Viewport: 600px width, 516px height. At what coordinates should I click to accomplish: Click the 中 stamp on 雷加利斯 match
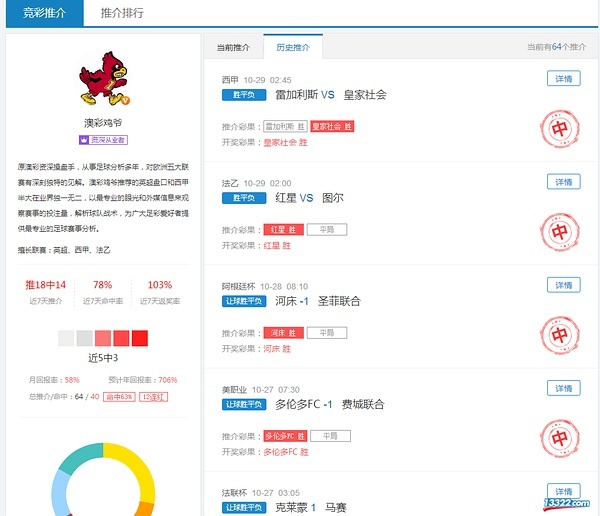click(559, 129)
